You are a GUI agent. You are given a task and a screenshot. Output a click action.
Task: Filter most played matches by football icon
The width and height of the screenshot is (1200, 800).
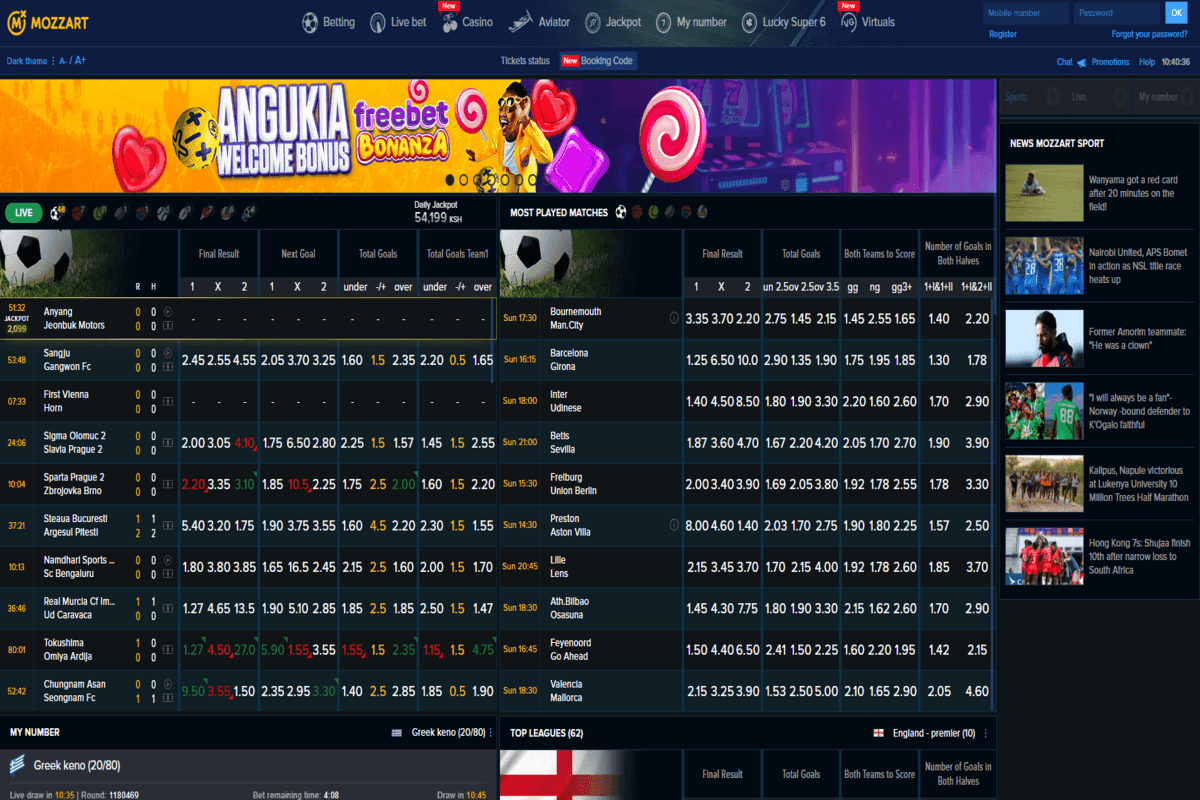coord(621,212)
